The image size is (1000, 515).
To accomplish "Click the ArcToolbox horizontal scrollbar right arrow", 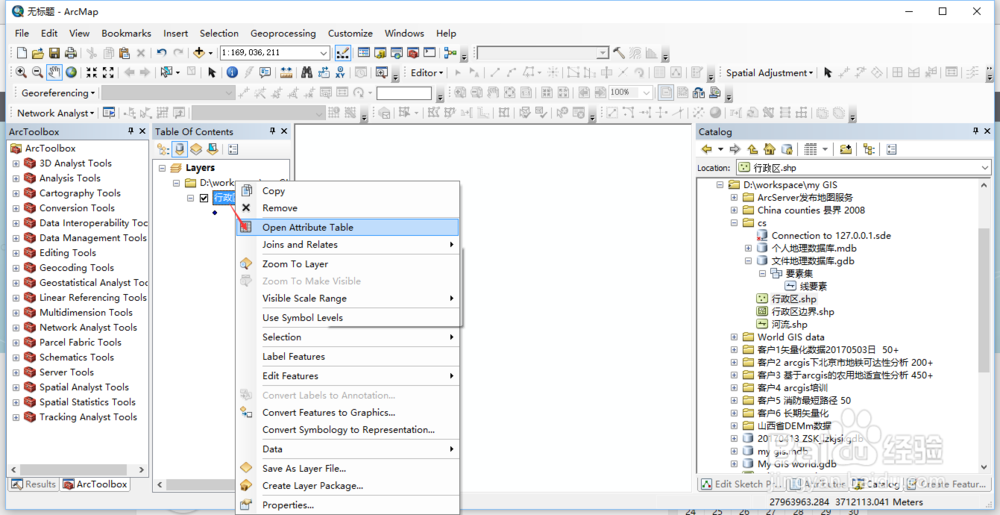I will click(142, 469).
